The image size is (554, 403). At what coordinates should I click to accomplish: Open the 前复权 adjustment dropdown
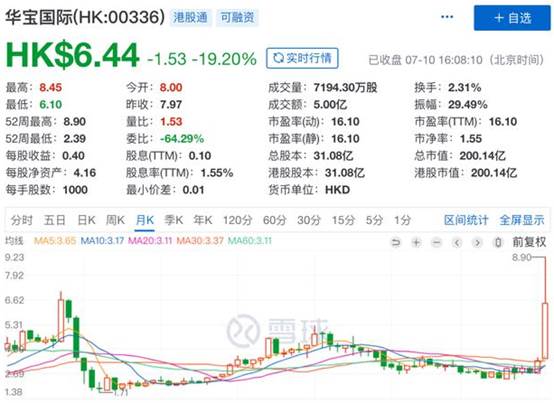pos(529,242)
